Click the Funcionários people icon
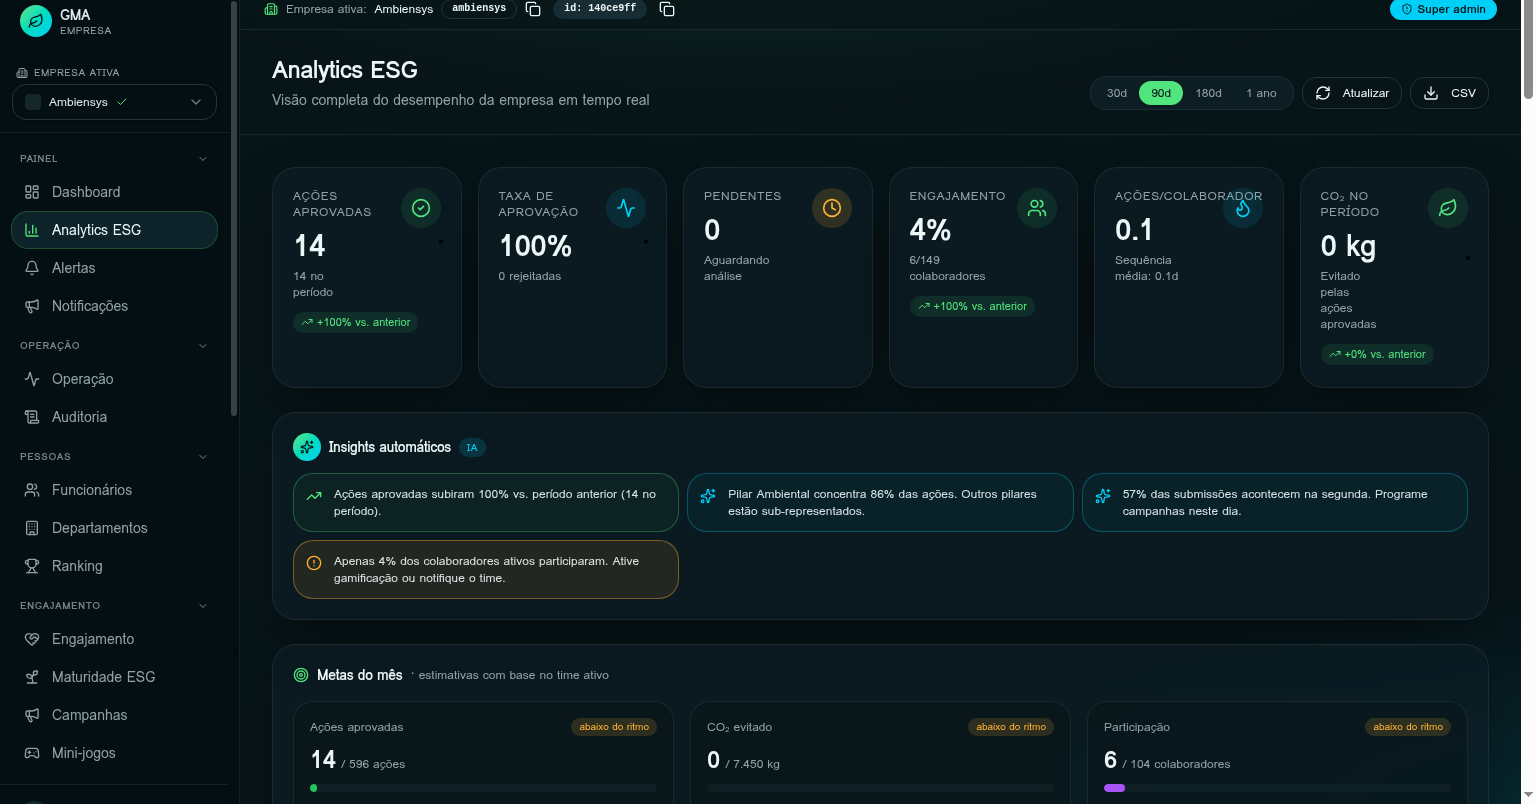Viewport: 1536px width, 804px height. click(32, 490)
